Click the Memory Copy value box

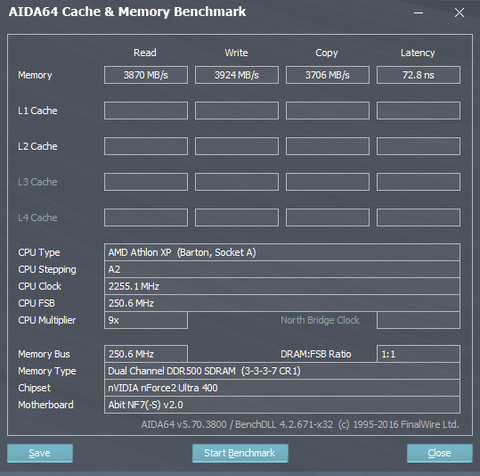tap(328, 75)
